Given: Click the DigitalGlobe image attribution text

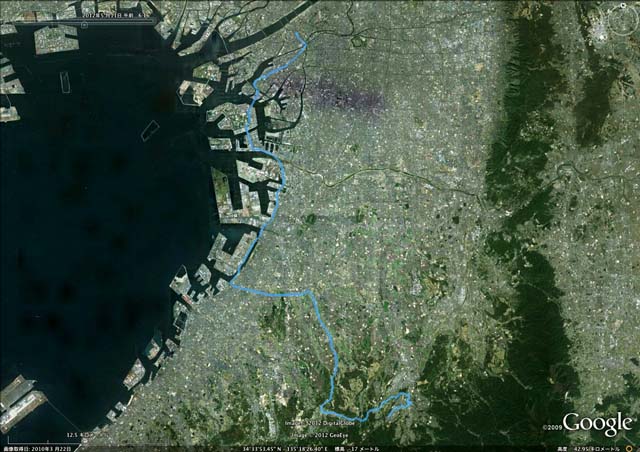Looking at the screenshot, I should click(x=320, y=423).
